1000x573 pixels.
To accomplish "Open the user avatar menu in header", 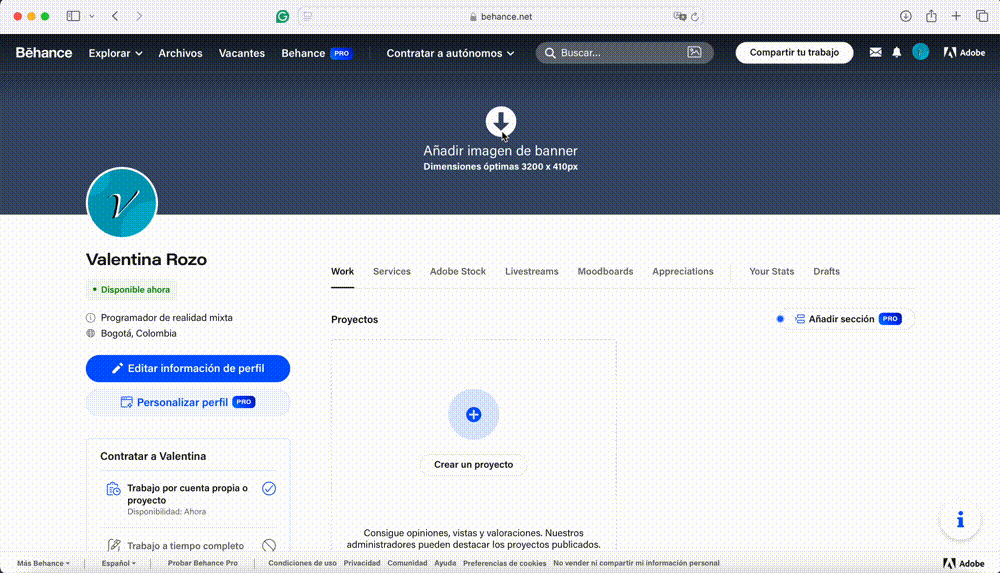I will click(x=920, y=52).
